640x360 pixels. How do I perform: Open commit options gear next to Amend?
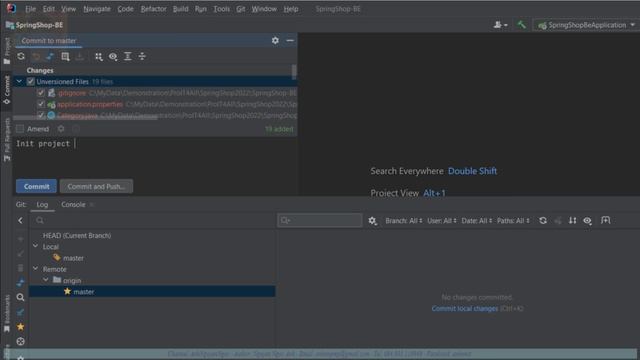61,129
